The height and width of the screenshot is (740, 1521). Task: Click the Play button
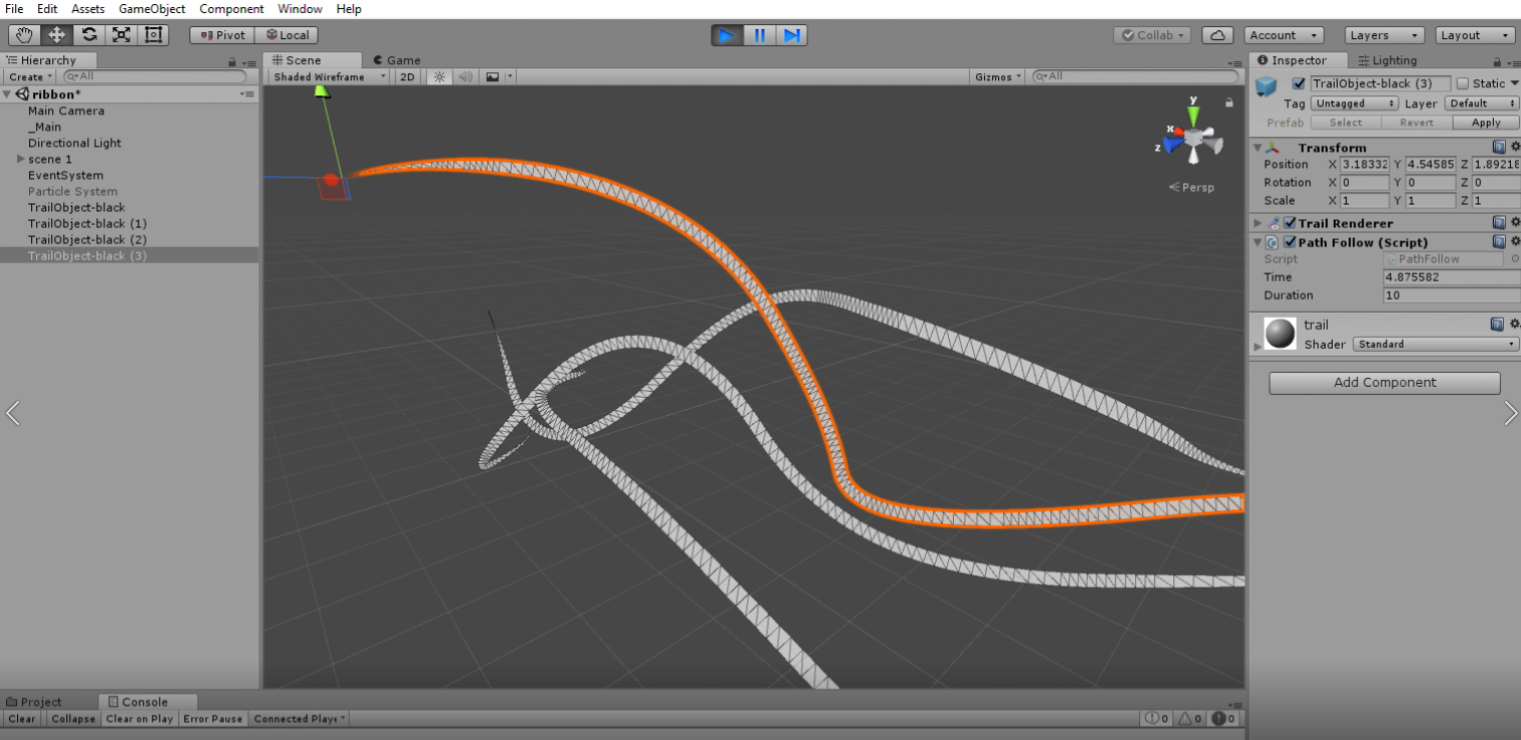727,35
